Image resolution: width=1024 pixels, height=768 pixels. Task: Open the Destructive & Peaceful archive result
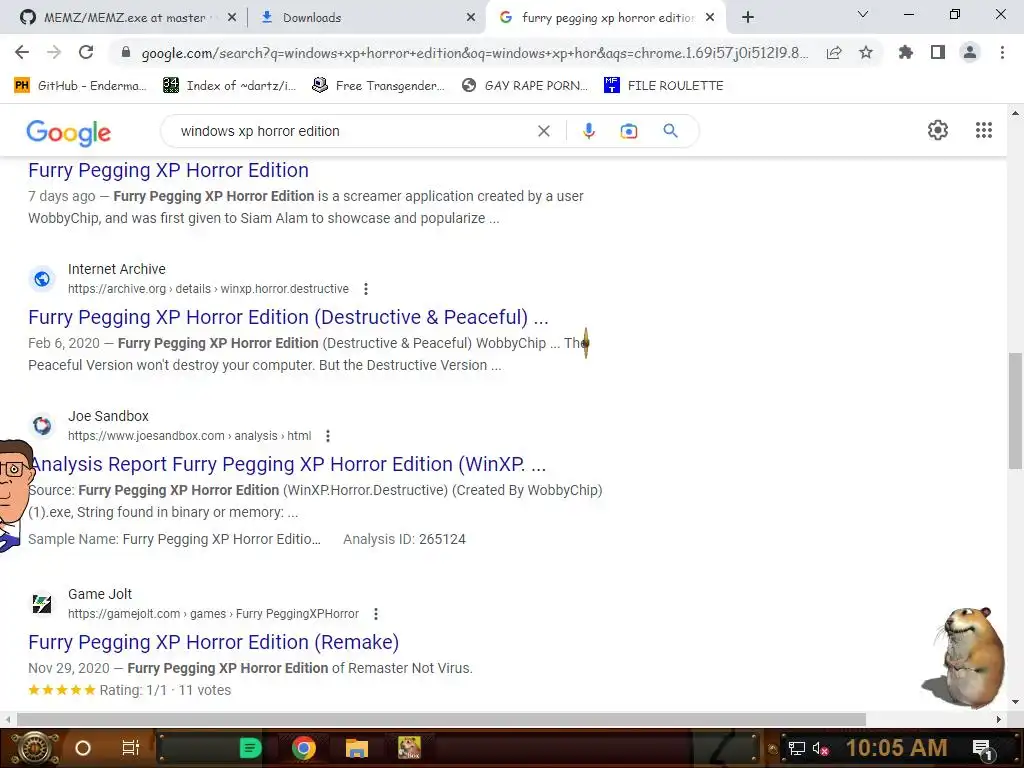coord(288,317)
